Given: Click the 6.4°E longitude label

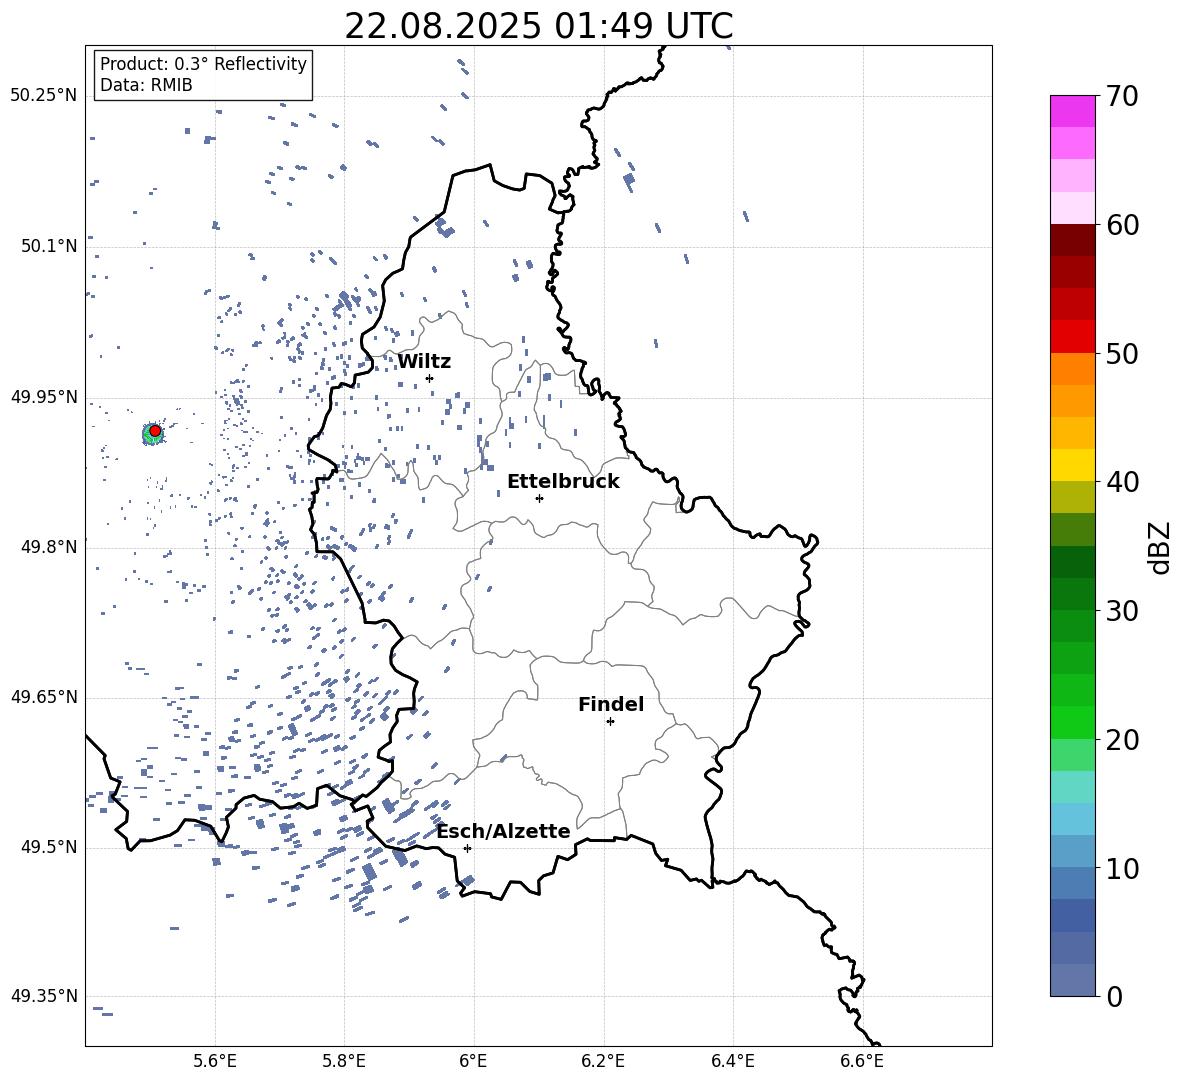Looking at the screenshot, I should click(733, 1061).
